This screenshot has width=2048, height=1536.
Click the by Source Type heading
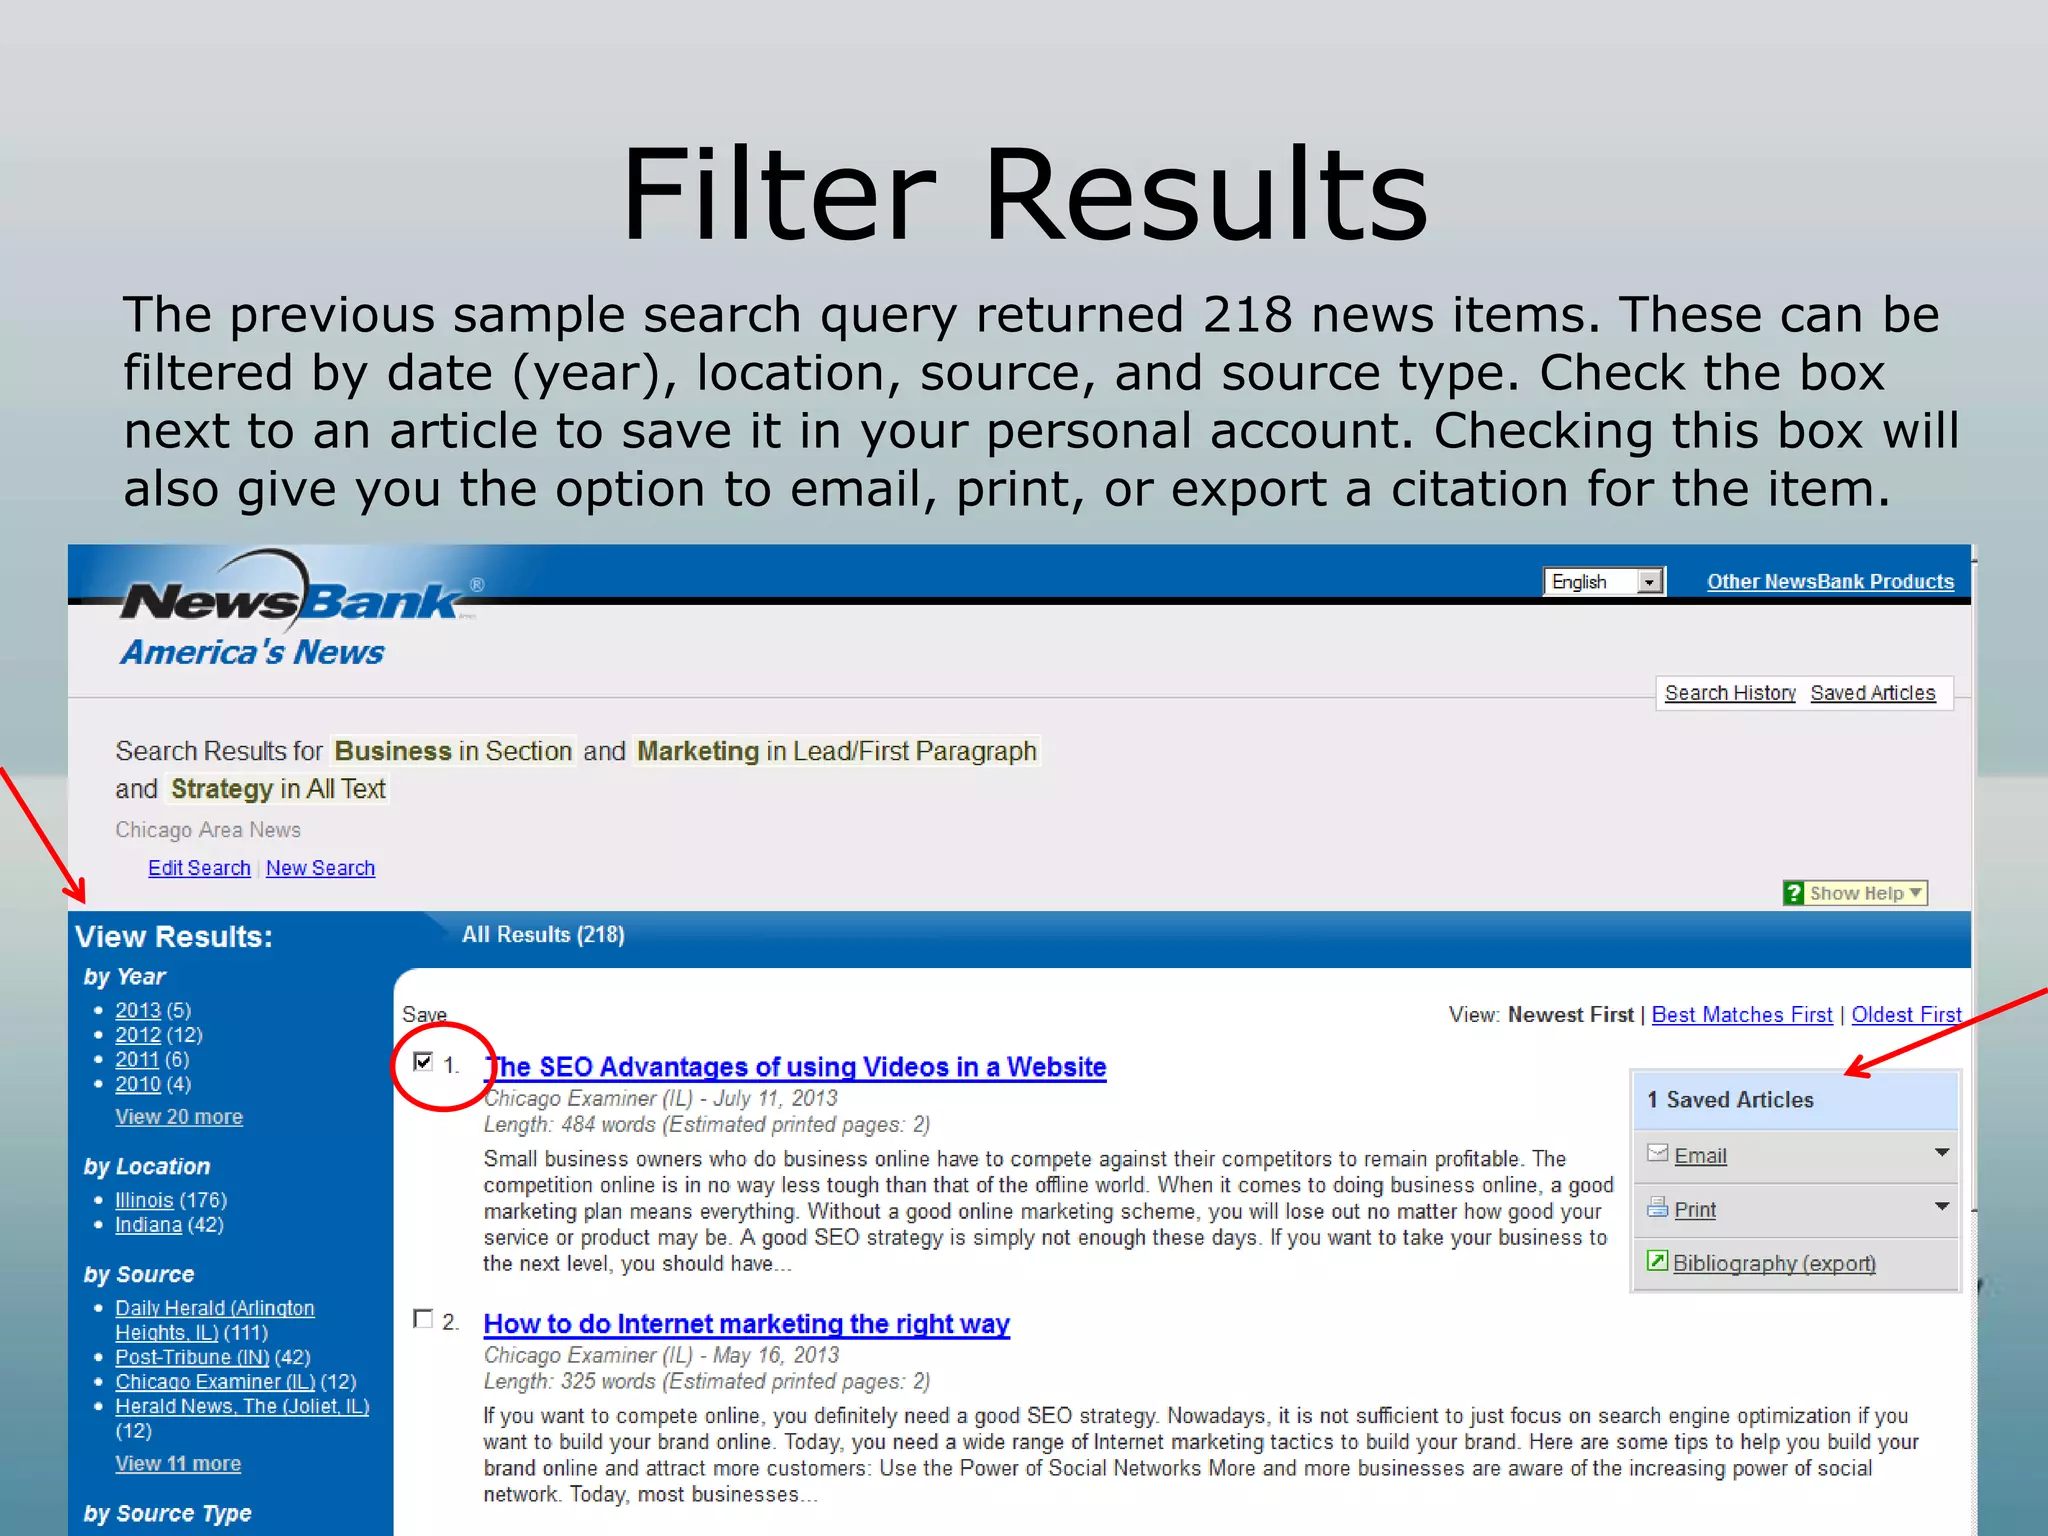(167, 1514)
